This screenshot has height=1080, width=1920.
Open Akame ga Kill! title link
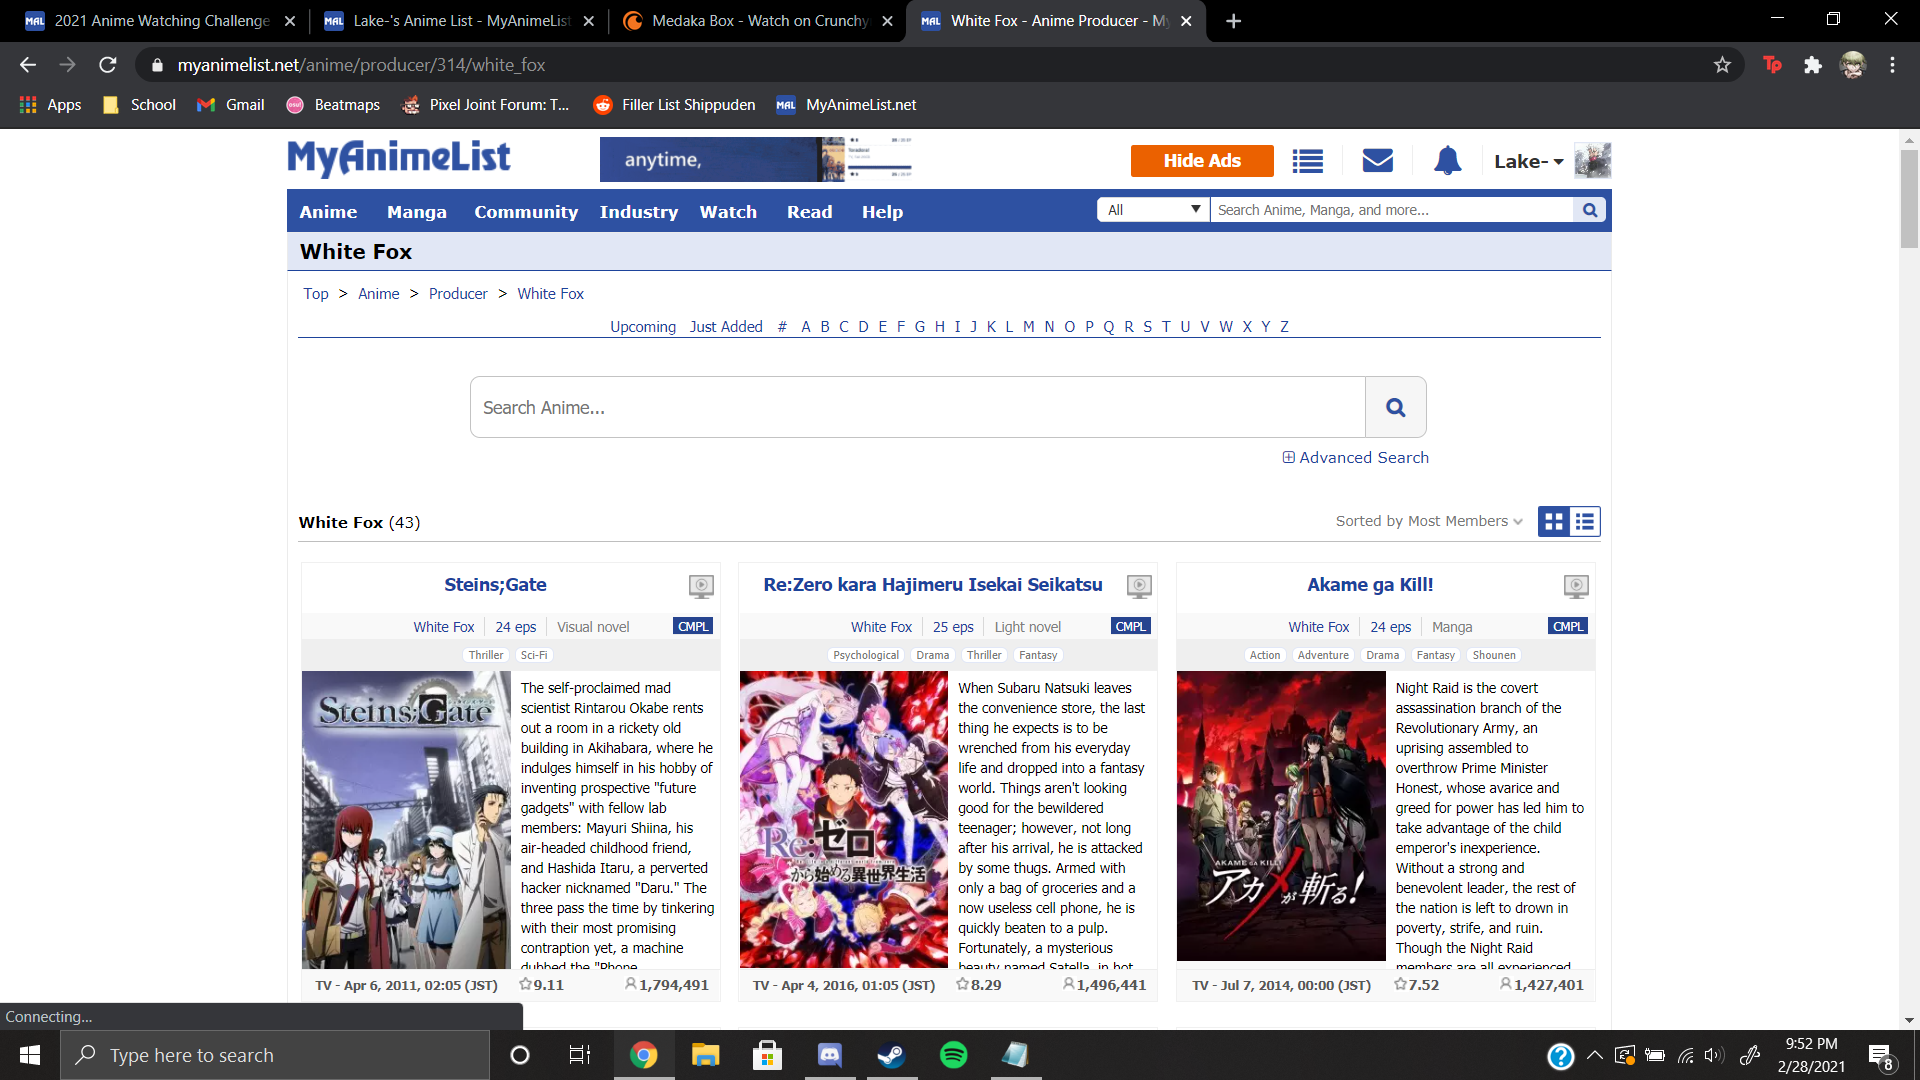coord(1370,585)
